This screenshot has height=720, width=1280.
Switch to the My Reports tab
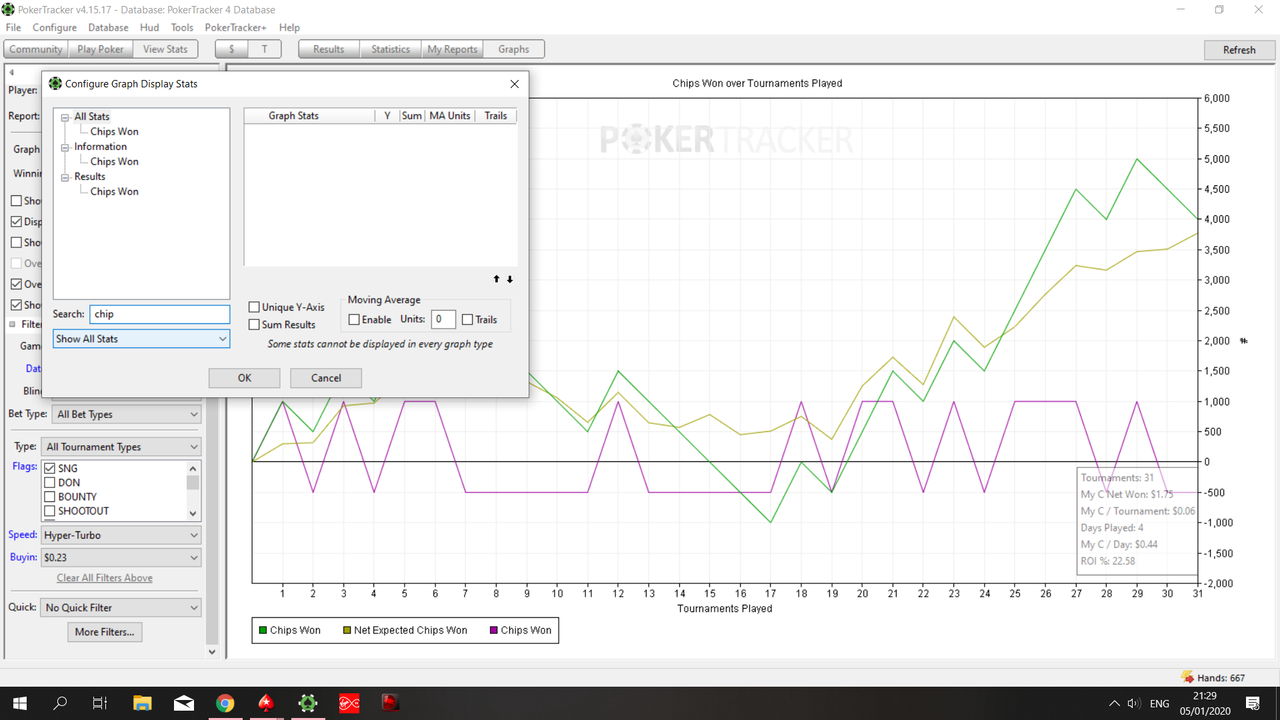pyautogui.click(x=452, y=49)
